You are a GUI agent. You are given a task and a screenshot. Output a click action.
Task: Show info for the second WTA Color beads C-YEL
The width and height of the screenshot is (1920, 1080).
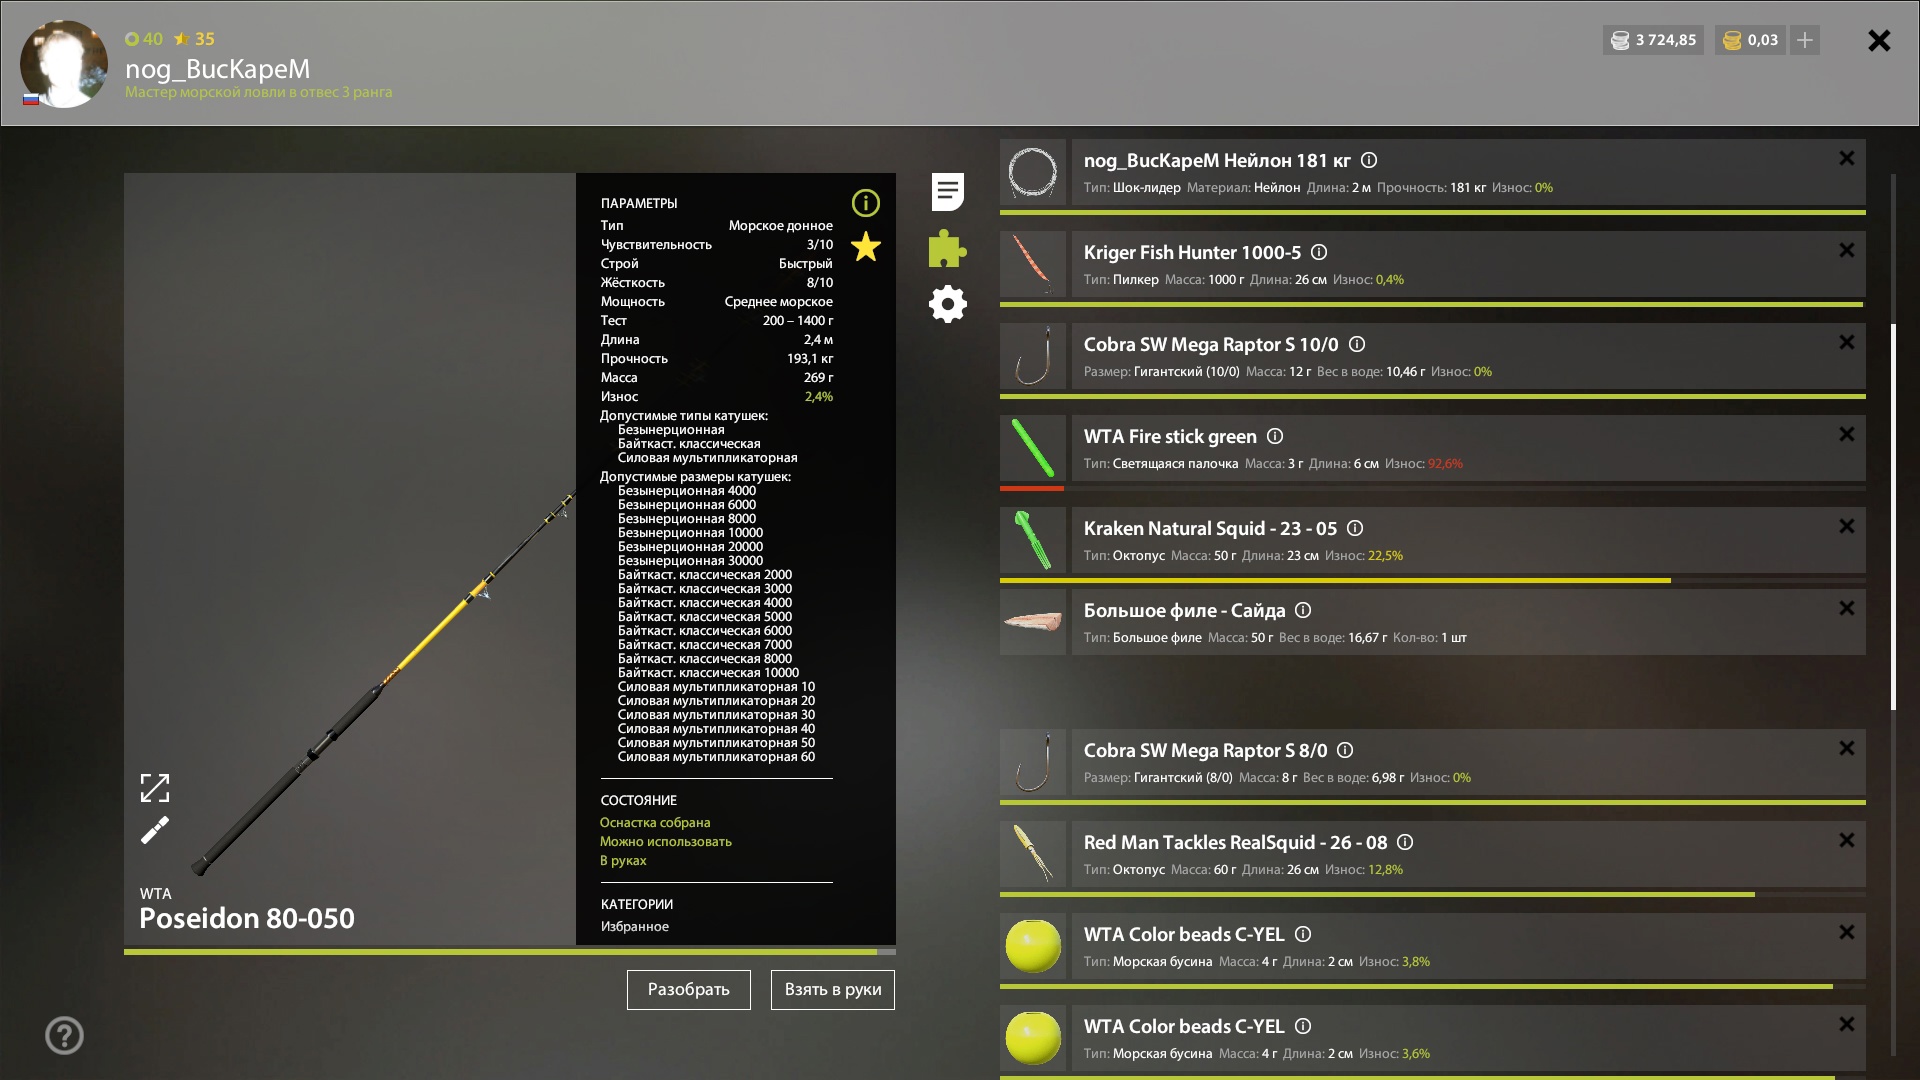click(1303, 1026)
